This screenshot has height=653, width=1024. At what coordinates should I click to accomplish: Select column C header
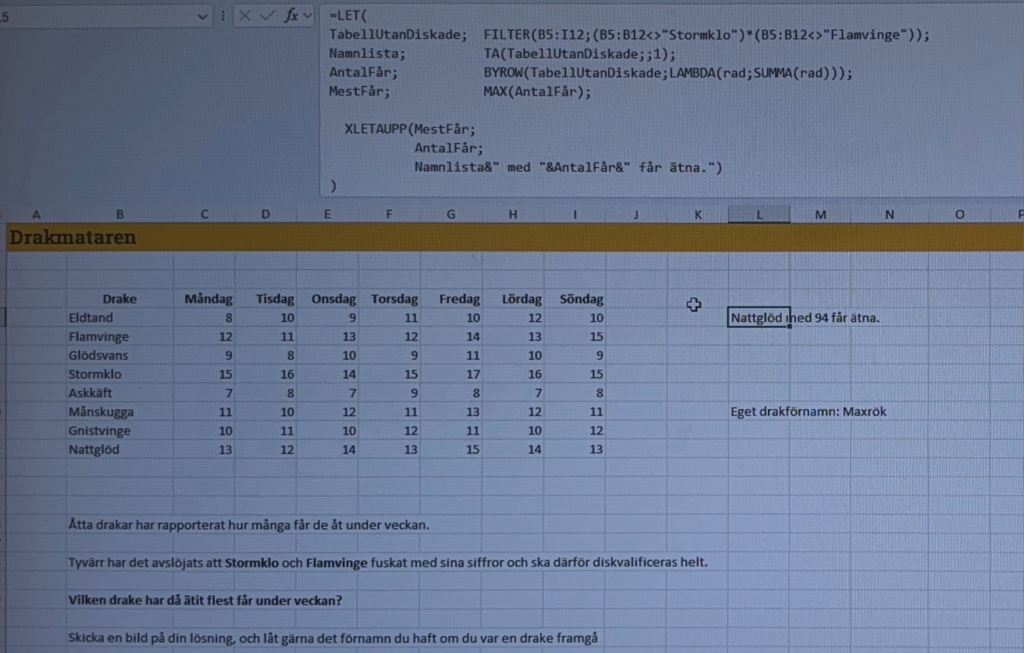tap(204, 214)
